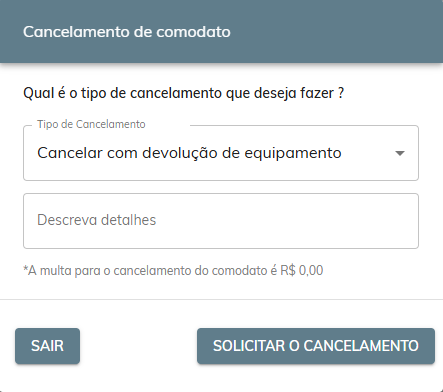Viewport: 443px width, 392px height.
Task: Click the question 'Qual é o tipo de cancelamento'
Action: click(183, 93)
